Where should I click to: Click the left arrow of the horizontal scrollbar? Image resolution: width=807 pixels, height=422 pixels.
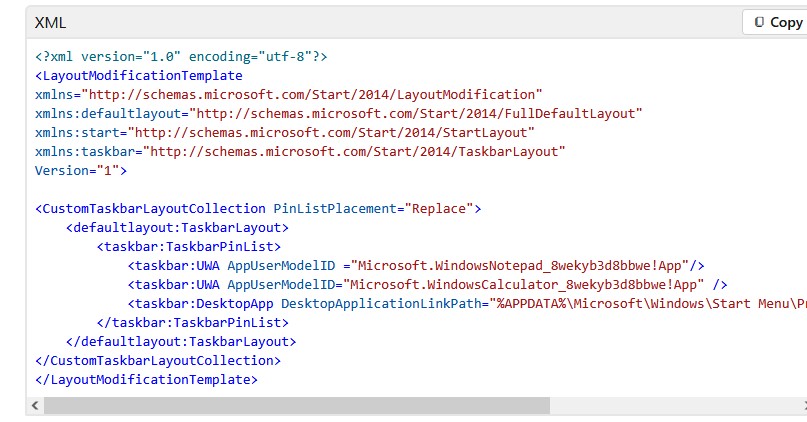(35, 406)
